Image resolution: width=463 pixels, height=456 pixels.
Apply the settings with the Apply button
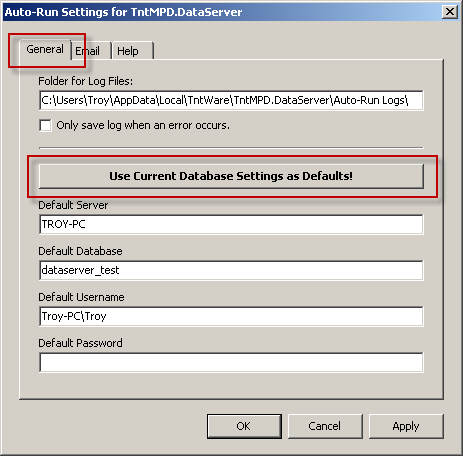click(x=406, y=426)
